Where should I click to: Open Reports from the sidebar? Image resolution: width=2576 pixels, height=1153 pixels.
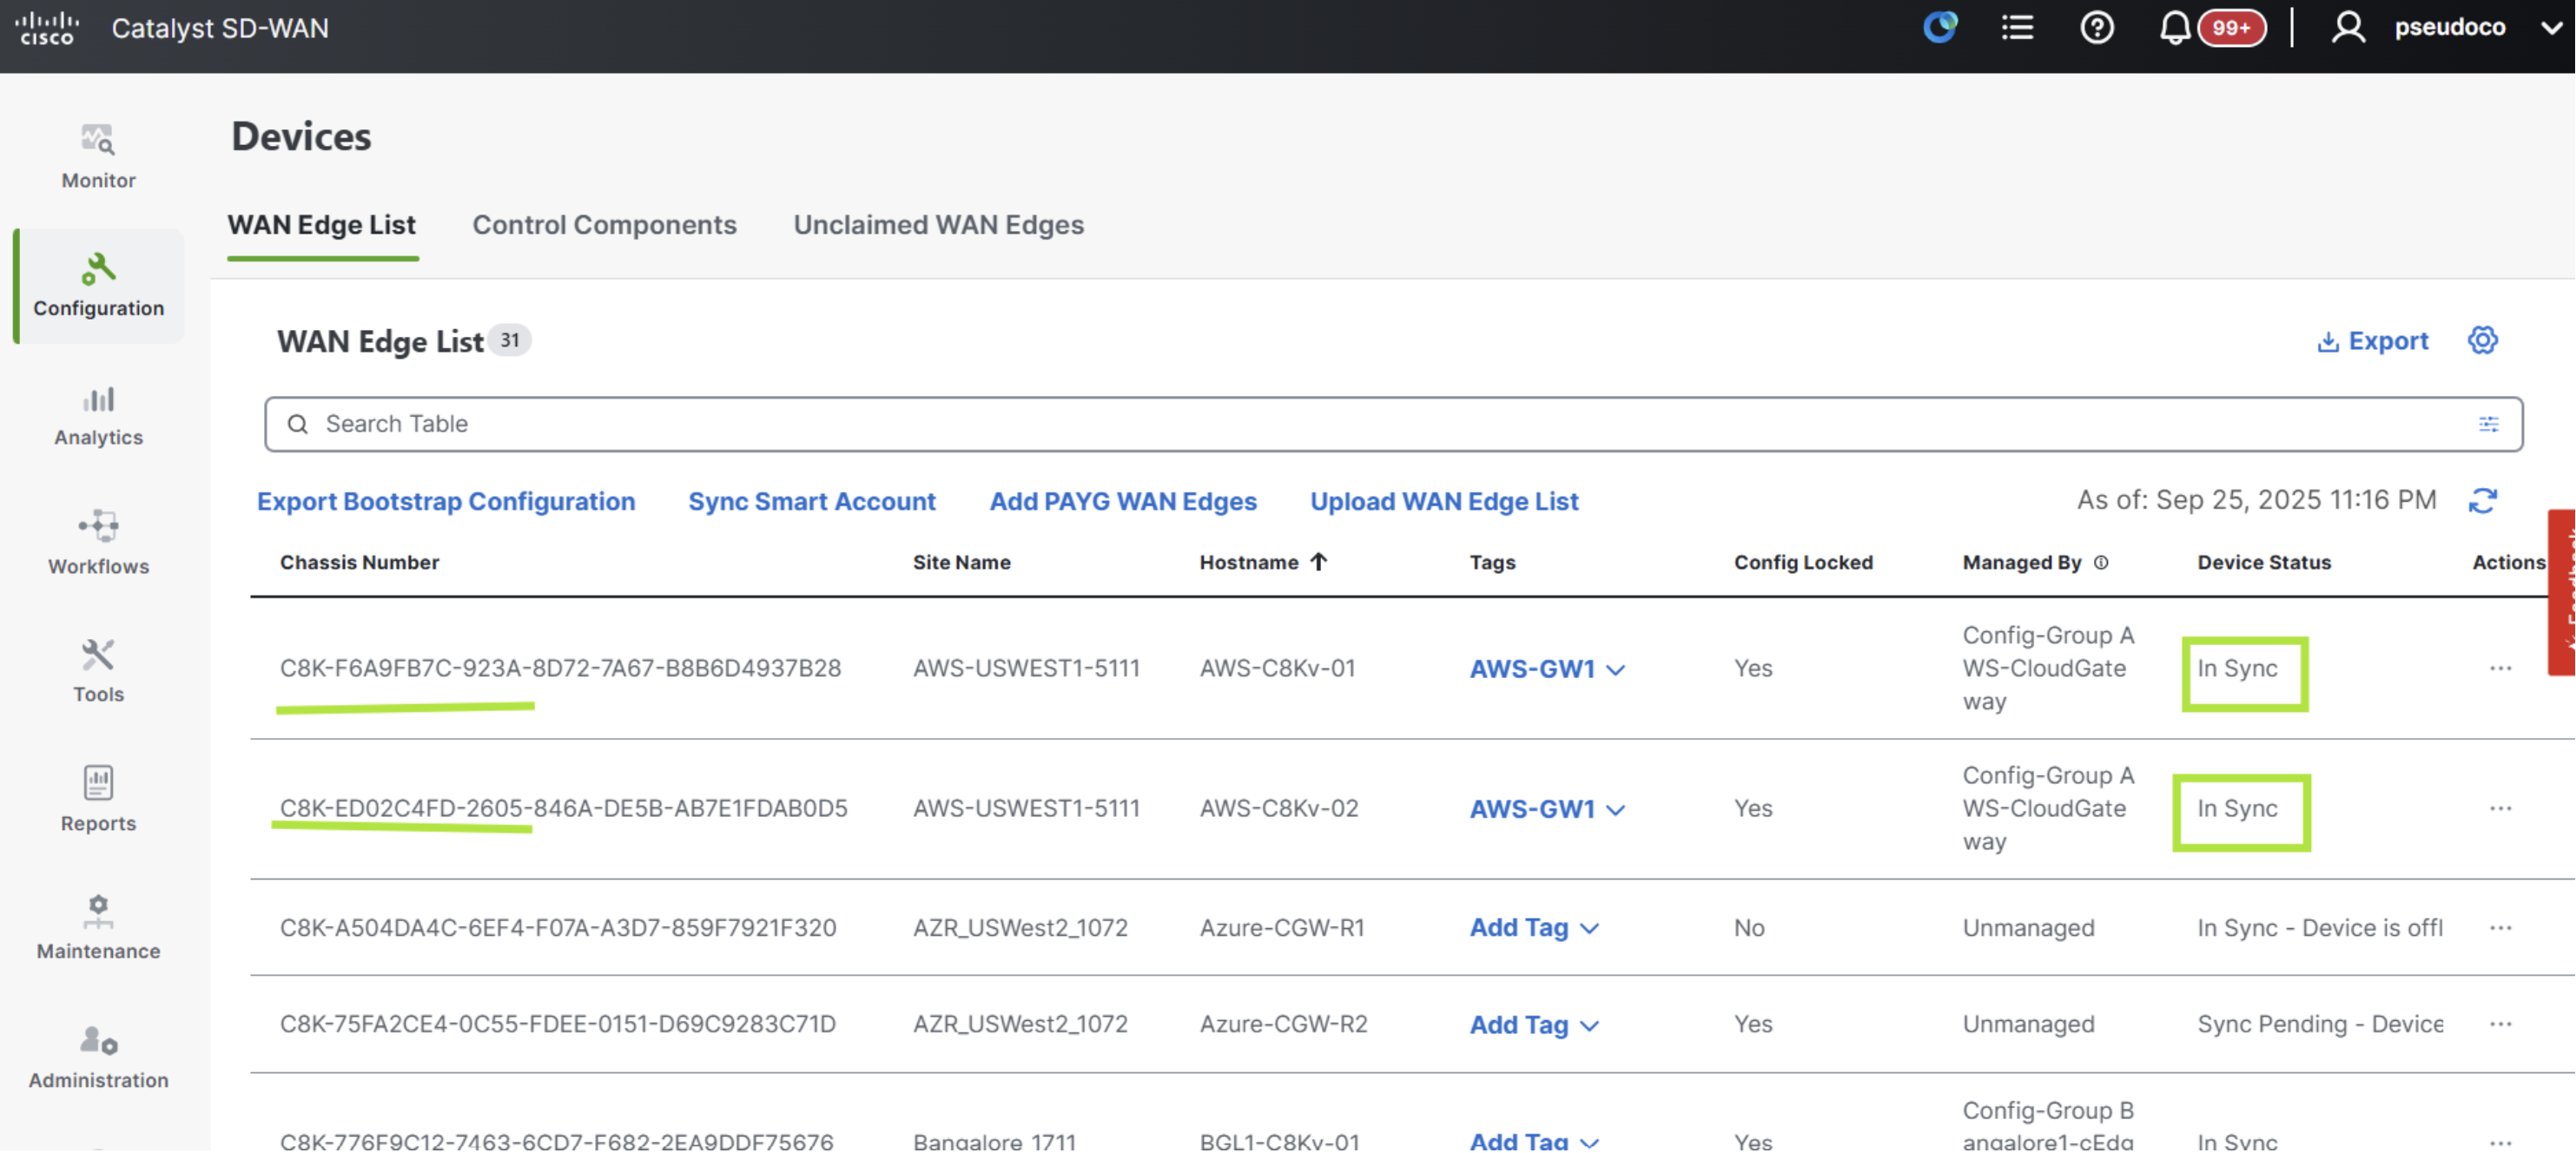(x=98, y=798)
